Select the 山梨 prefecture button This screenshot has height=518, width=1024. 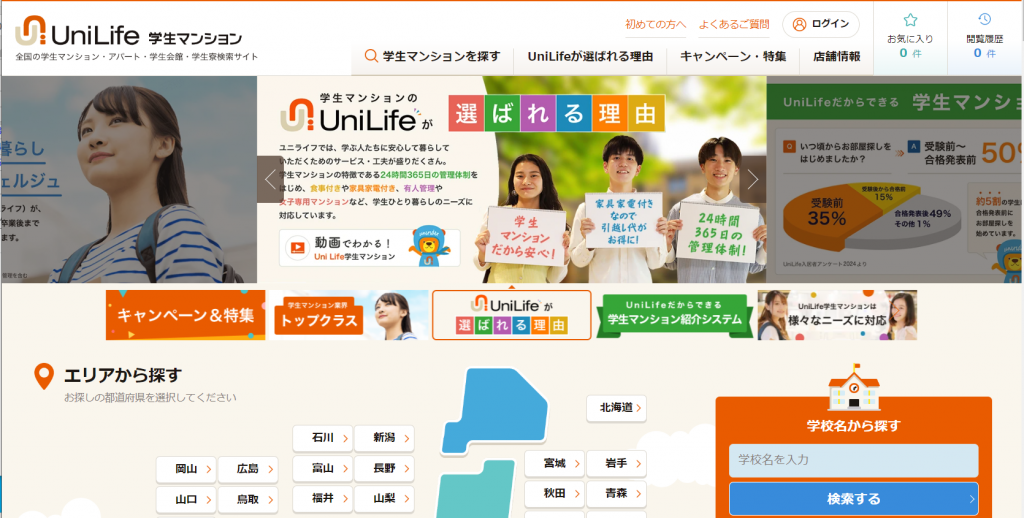click(x=384, y=498)
